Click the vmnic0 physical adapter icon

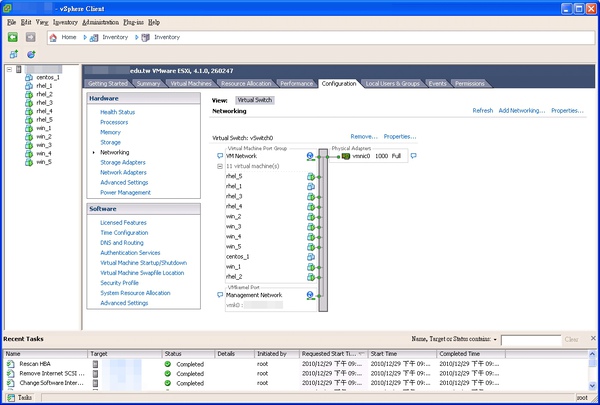click(346, 156)
